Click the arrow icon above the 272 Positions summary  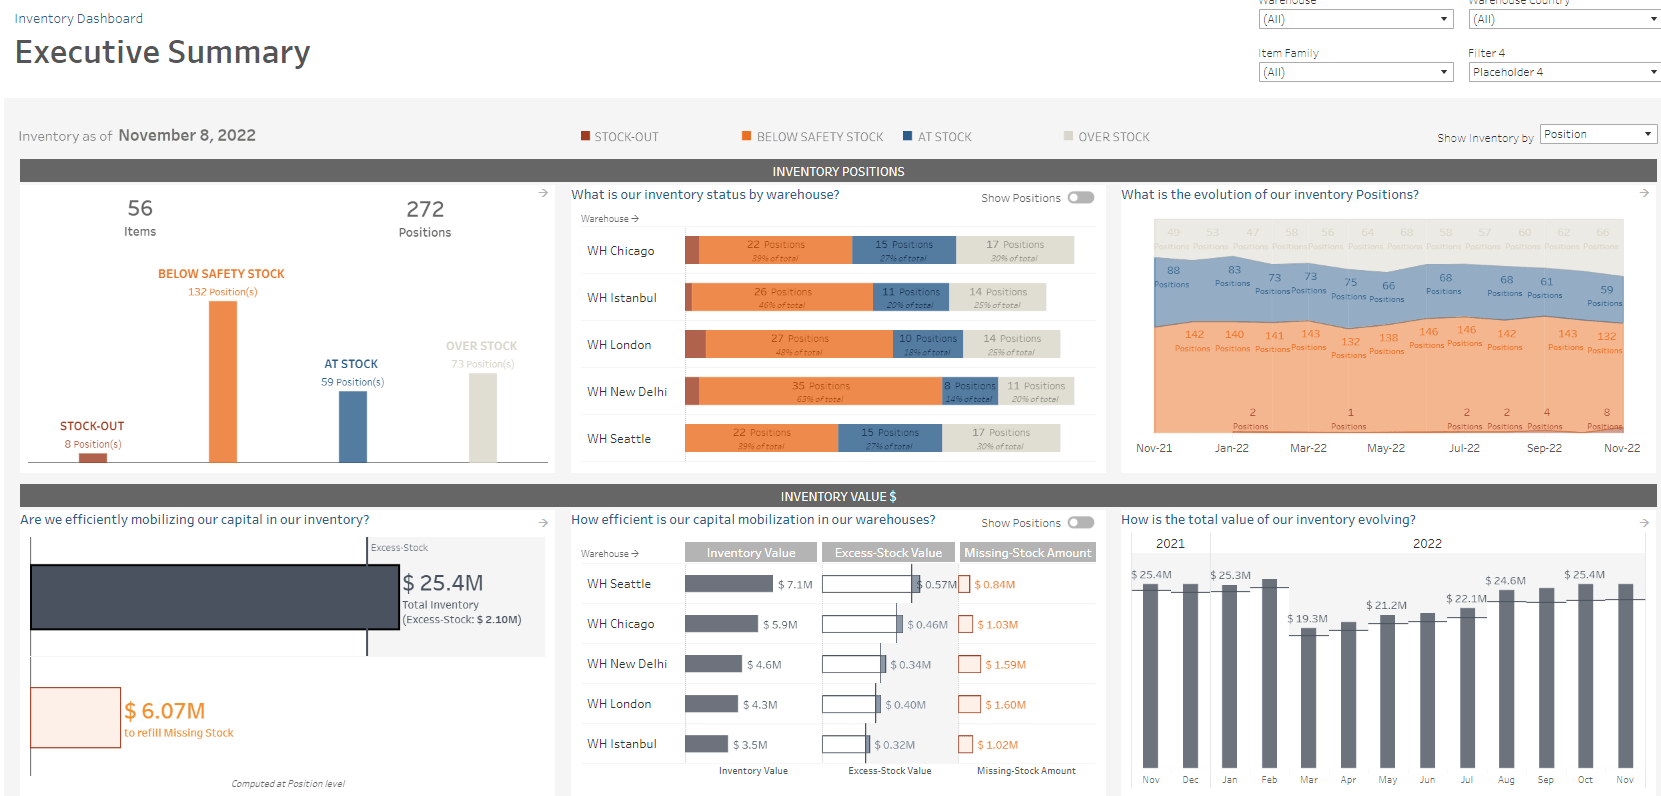point(543,193)
